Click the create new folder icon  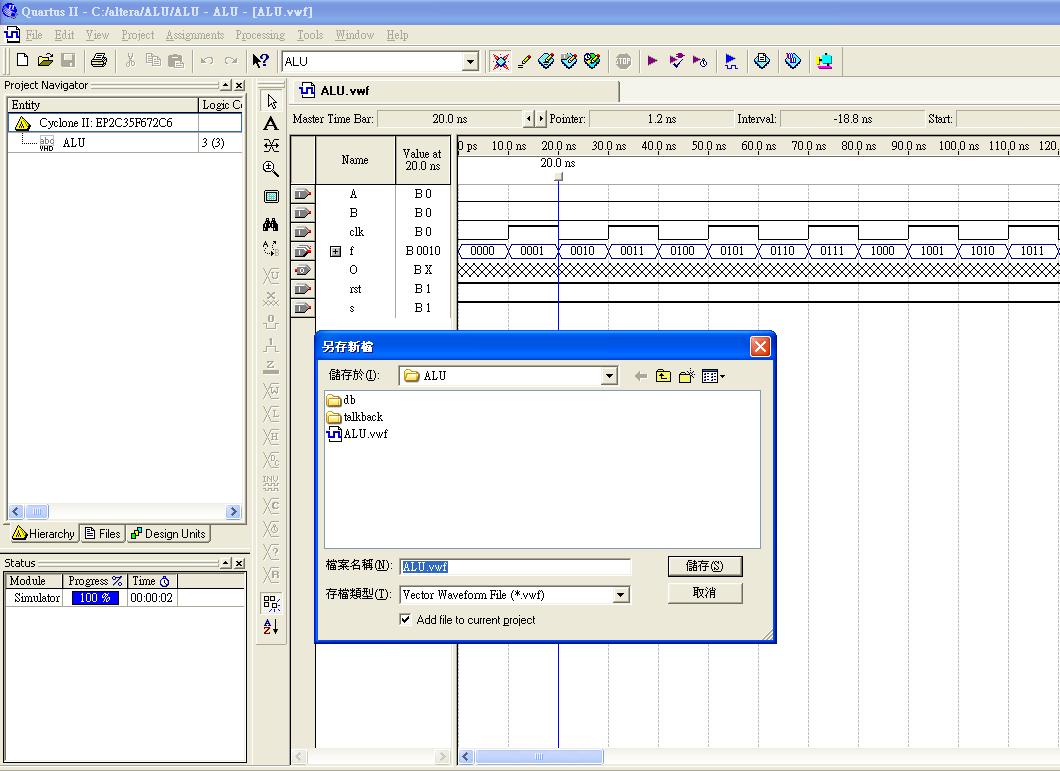pyautogui.click(x=686, y=376)
